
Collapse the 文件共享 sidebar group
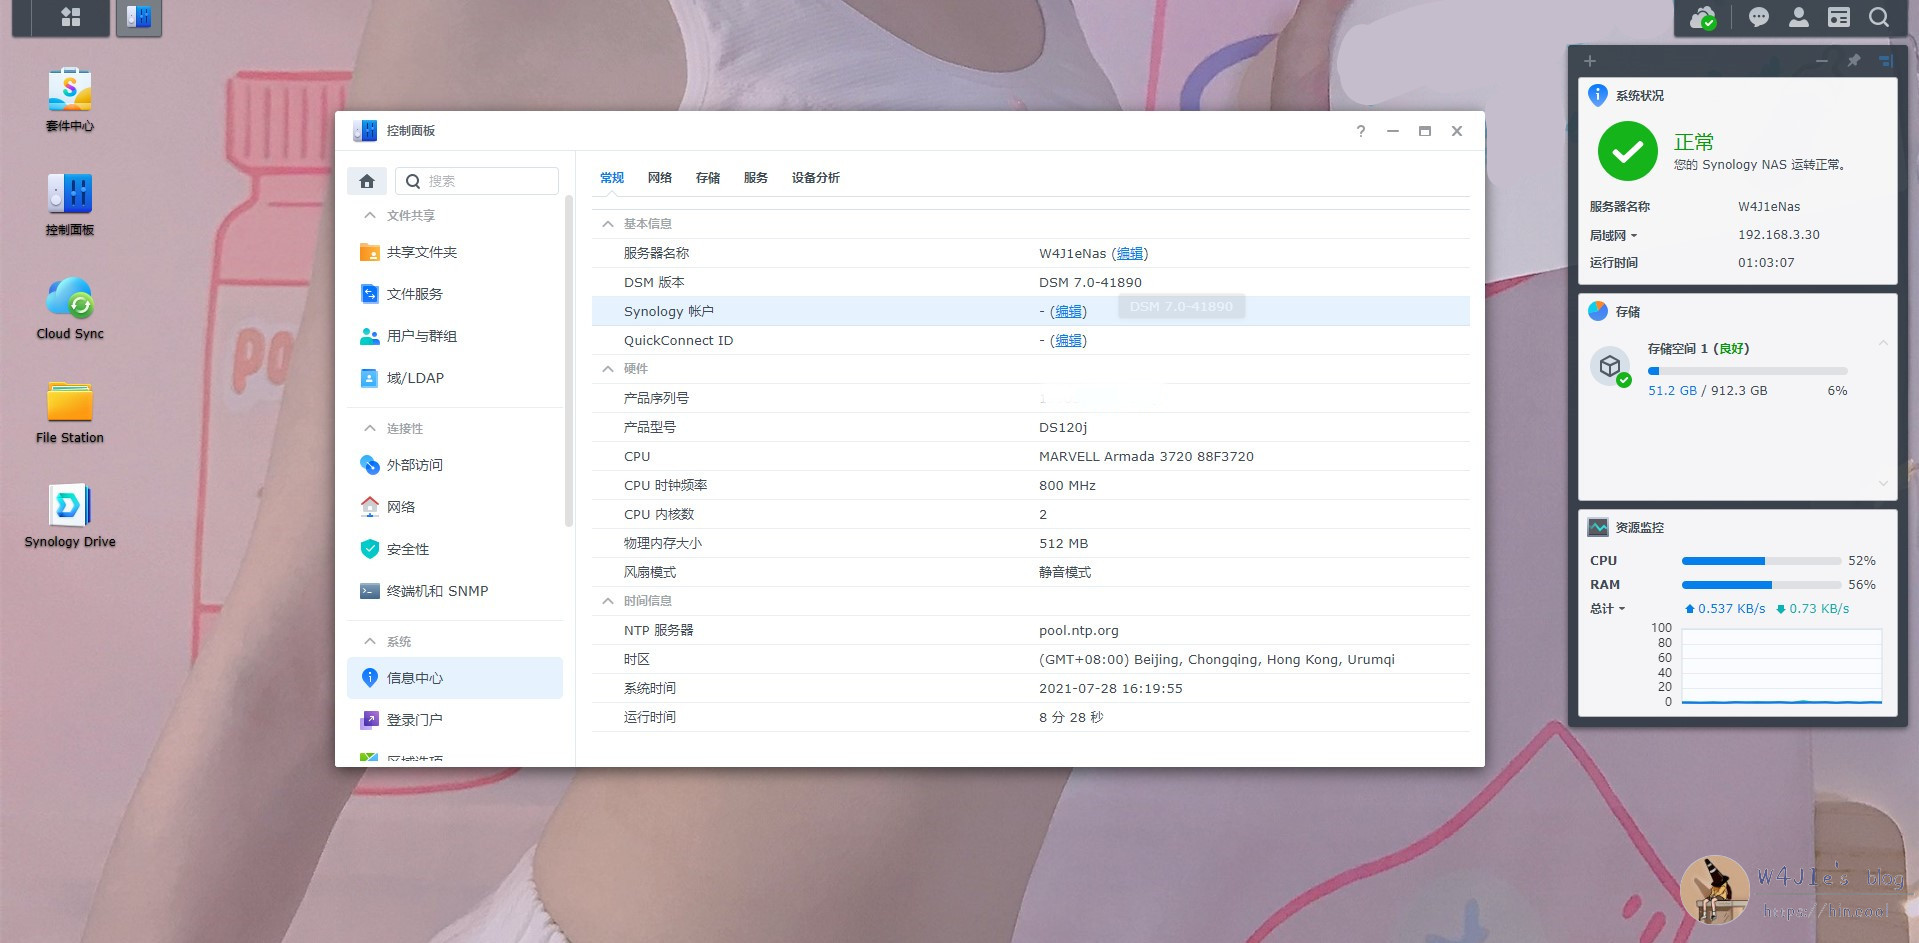370,215
